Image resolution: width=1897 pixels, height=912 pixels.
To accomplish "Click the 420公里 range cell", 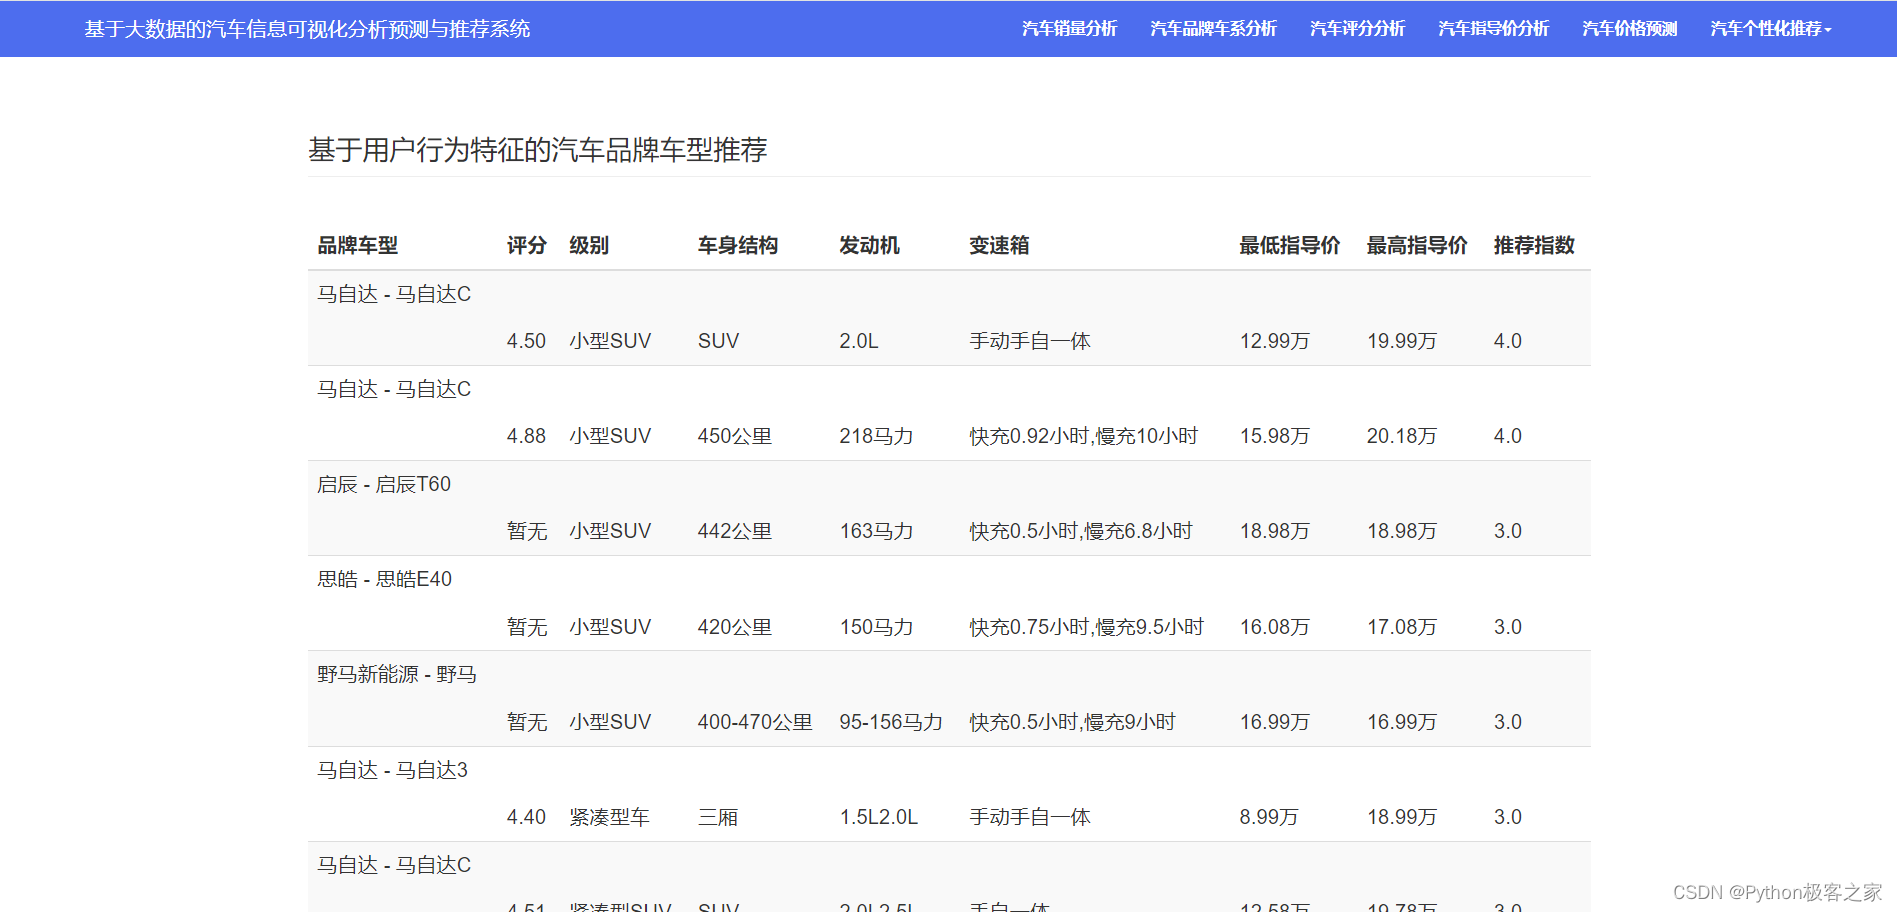I will (x=735, y=627).
